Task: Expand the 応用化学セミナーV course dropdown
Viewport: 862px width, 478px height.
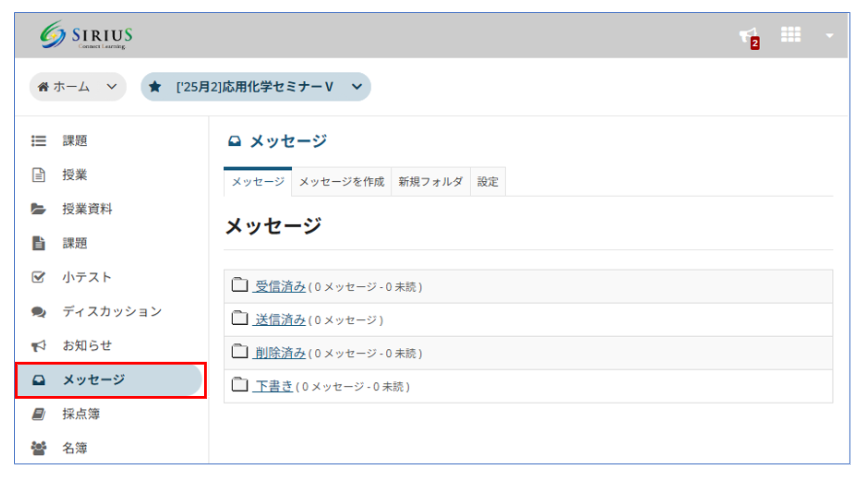Action: (x=256, y=87)
